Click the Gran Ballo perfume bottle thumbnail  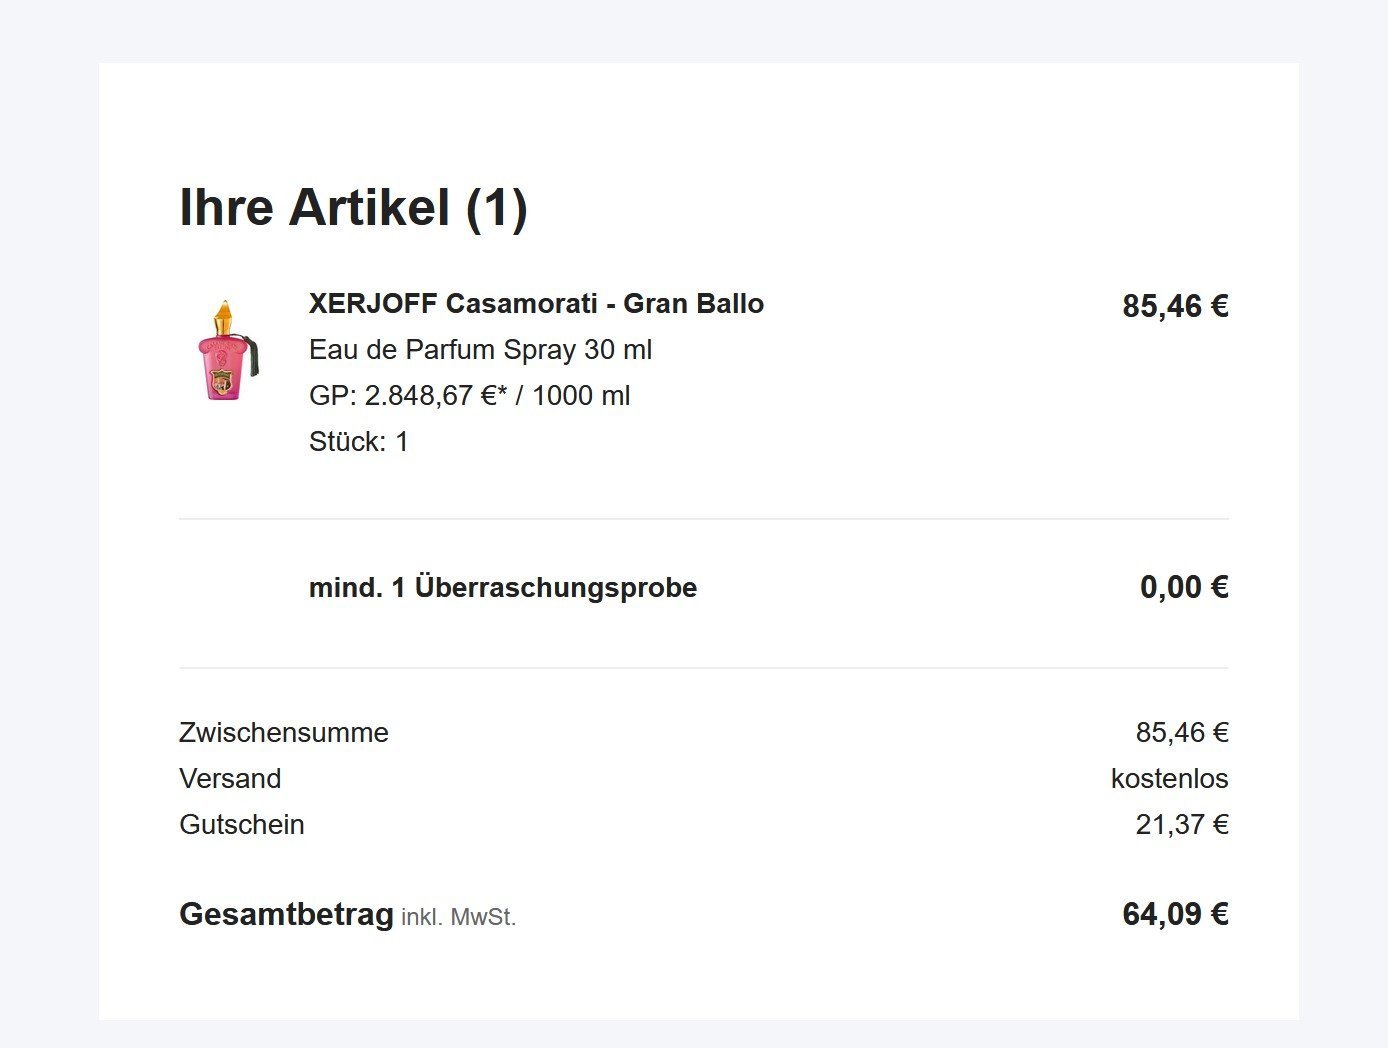[228, 351]
